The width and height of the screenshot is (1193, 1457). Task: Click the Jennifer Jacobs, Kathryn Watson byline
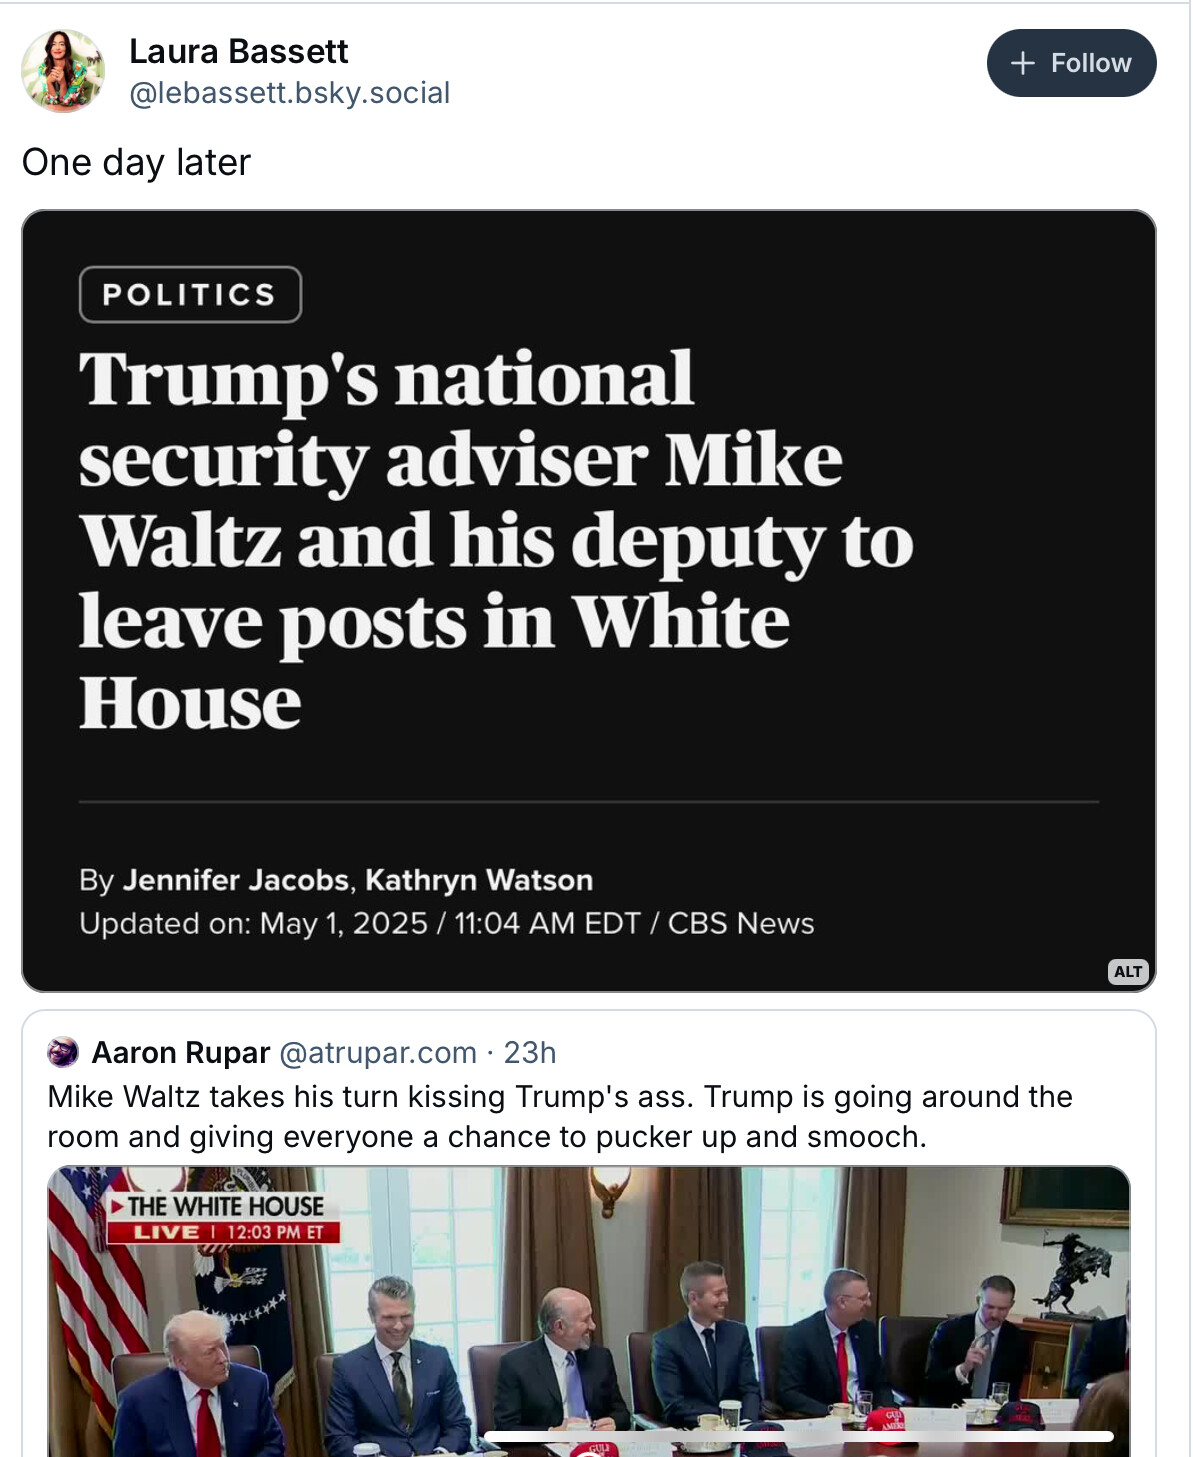point(357,880)
